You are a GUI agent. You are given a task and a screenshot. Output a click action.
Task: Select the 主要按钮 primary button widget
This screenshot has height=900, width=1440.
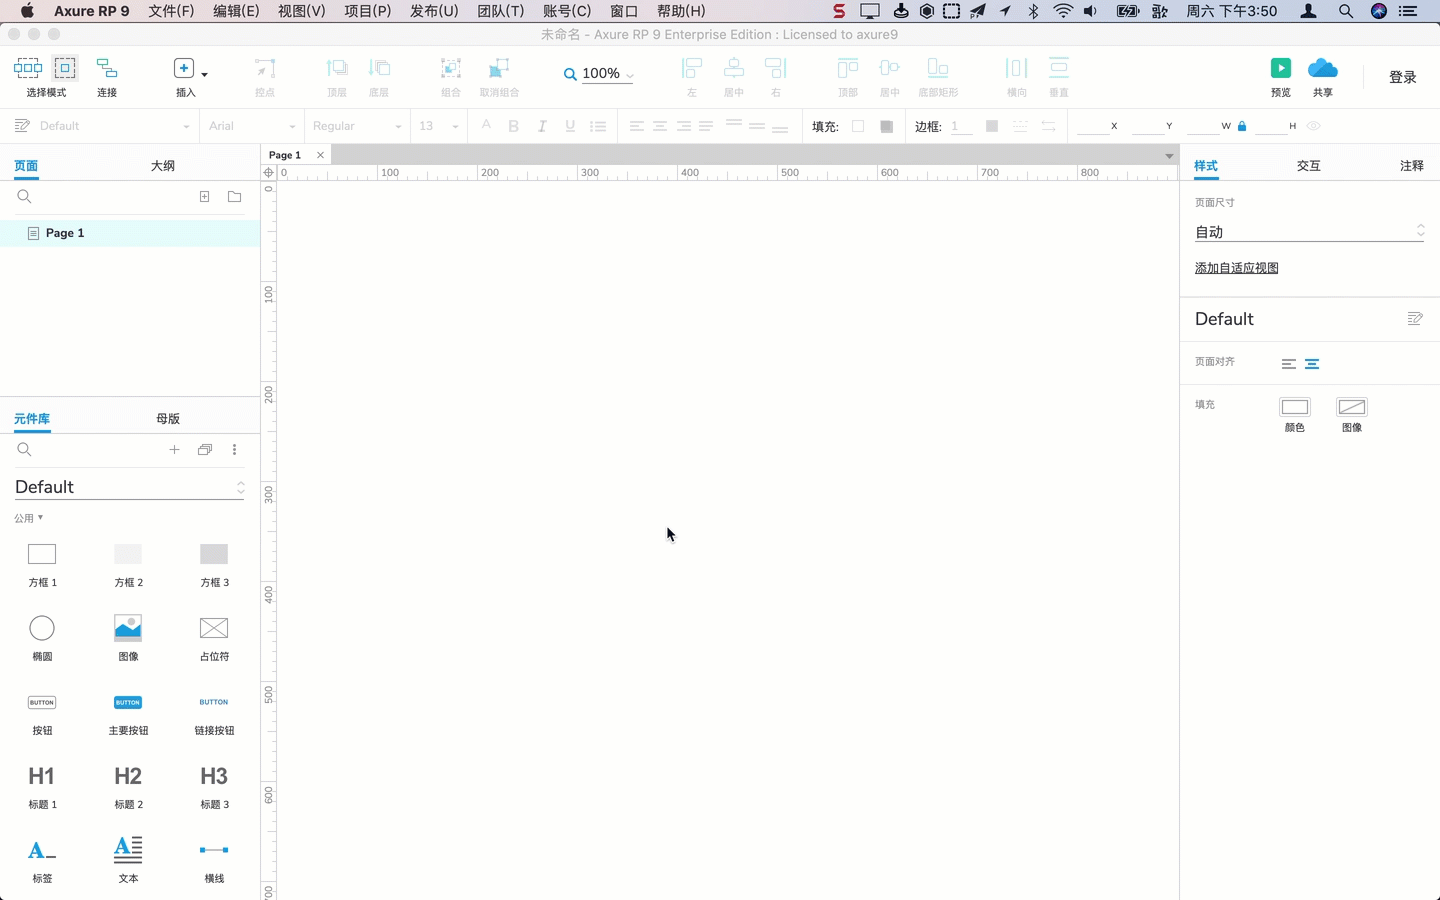[128, 713]
